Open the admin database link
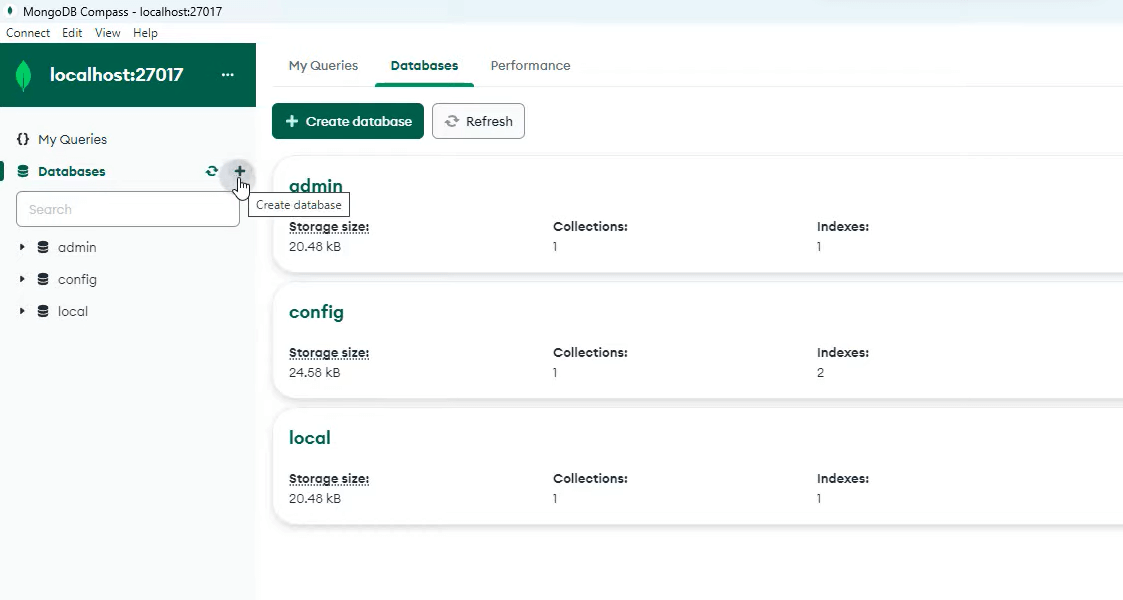Screen dimensions: 1123x600 (x=315, y=186)
